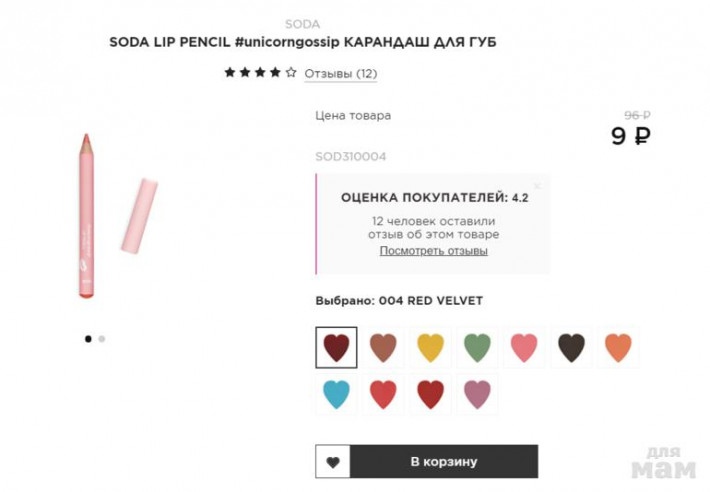Switch to the second product image dot
Viewport: 710px width, 492px height.
click(102, 339)
